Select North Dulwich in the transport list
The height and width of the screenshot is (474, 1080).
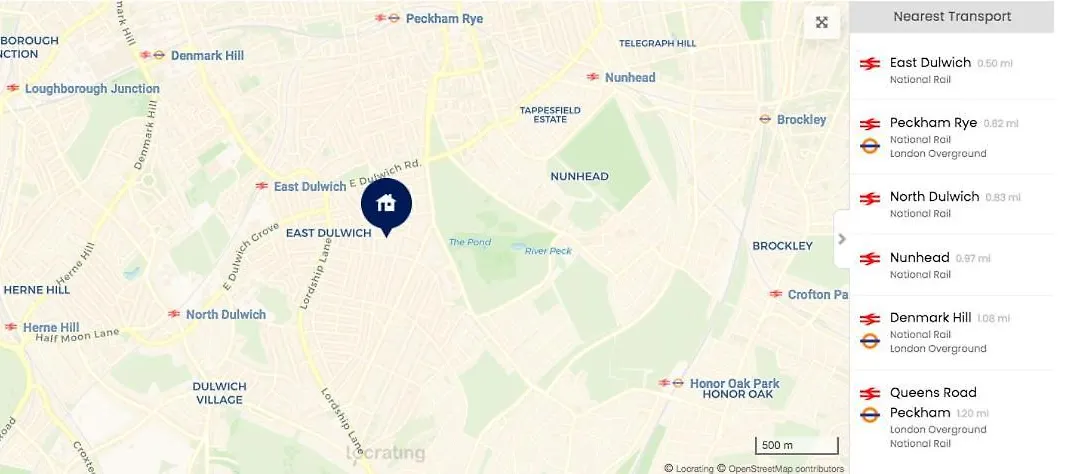(x=952, y=204)
